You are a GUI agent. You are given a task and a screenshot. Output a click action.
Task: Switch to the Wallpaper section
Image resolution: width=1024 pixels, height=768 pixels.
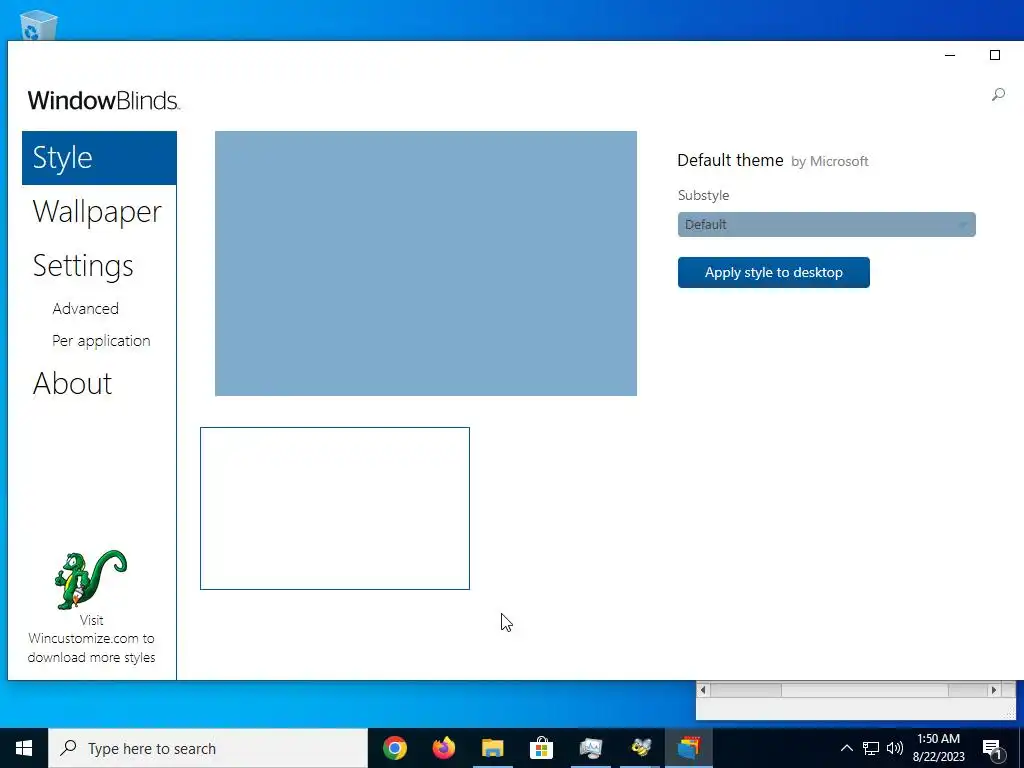coord(97,212)
